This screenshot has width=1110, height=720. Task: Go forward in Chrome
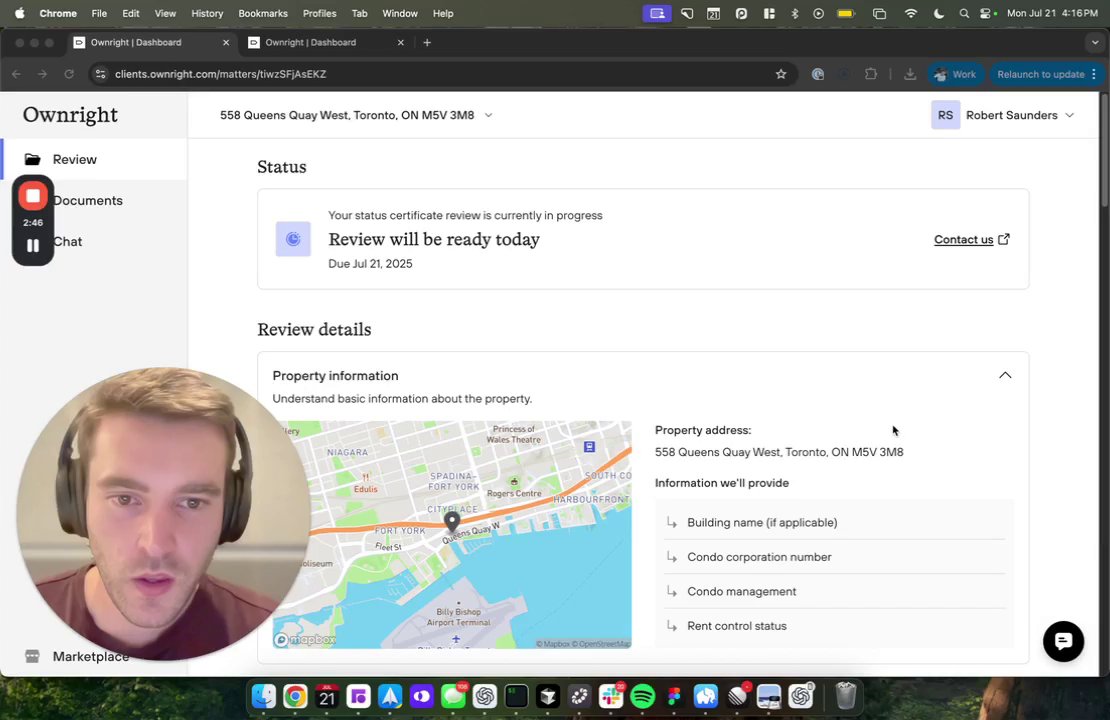[42, 74]
